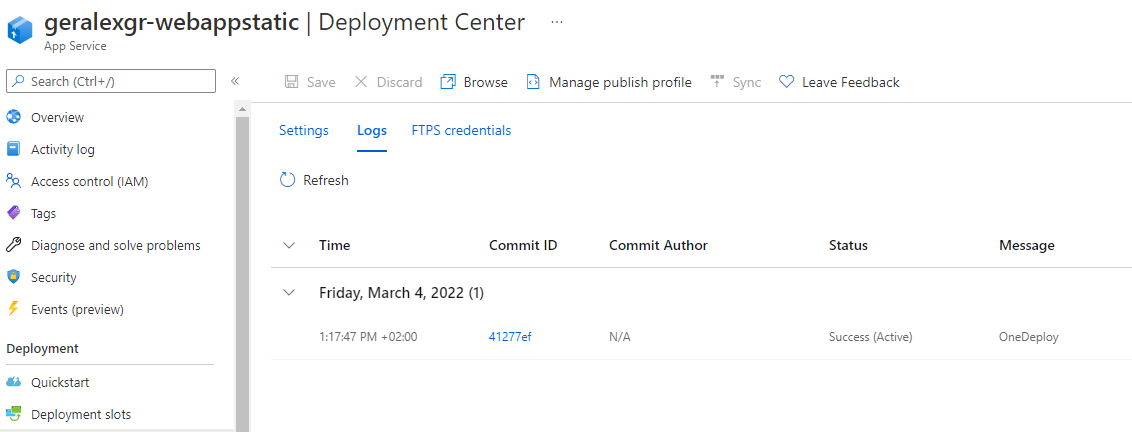Click the Overview globe icon
The width and height of the screenshot is (1132, 432).
pyautogui.click(x=13, y=117)
